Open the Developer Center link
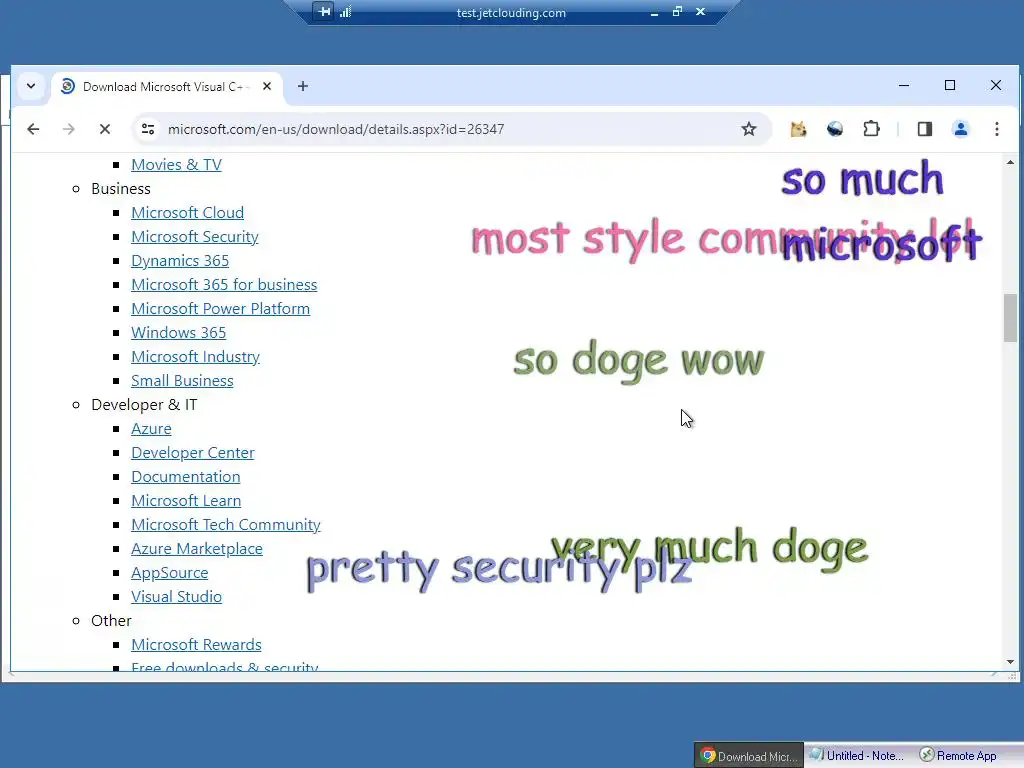Image resolution: width=1024 pixels, height=768 pixels. [x=193, y=453]
